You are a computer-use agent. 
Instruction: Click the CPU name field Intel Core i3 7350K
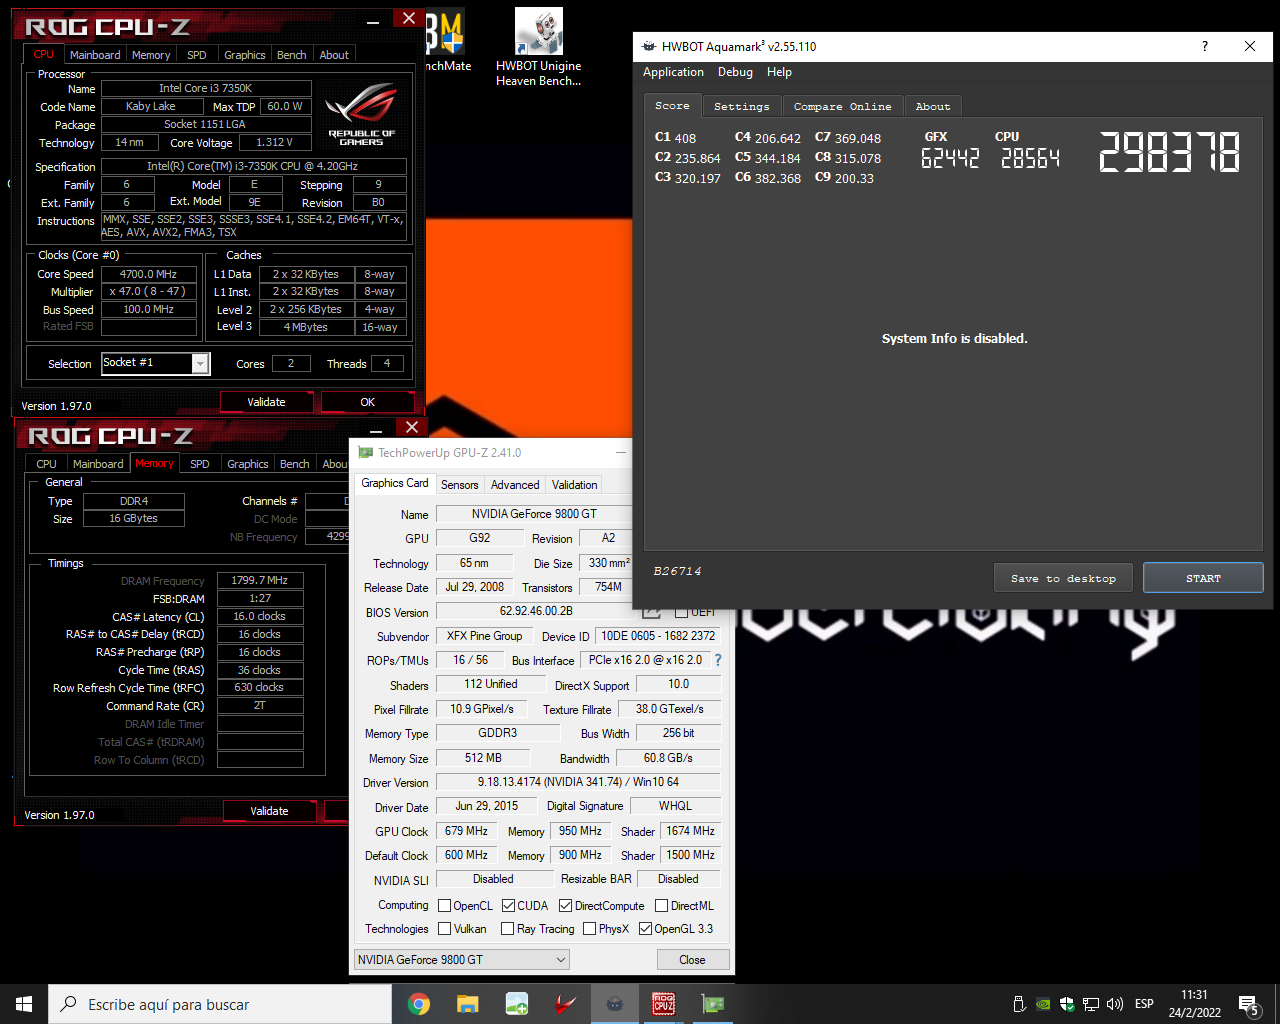pyautogui.click(x=206, y=88)
